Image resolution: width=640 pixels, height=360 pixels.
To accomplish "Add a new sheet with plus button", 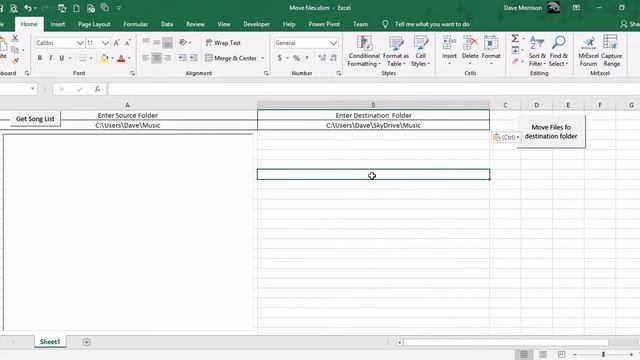I will coord(87,342).
